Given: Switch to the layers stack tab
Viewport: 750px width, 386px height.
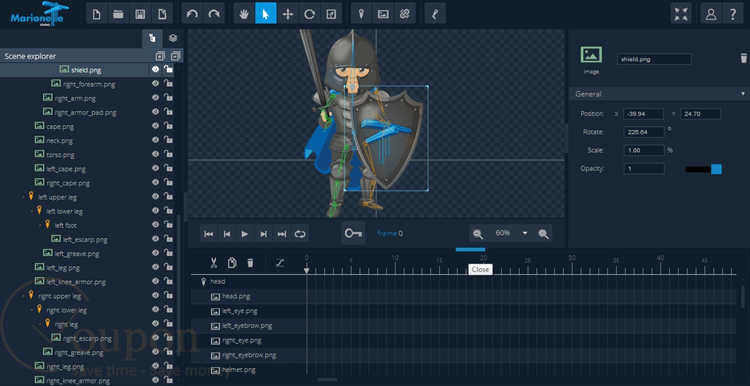Looking at the screenshot, I should point(173,38).
